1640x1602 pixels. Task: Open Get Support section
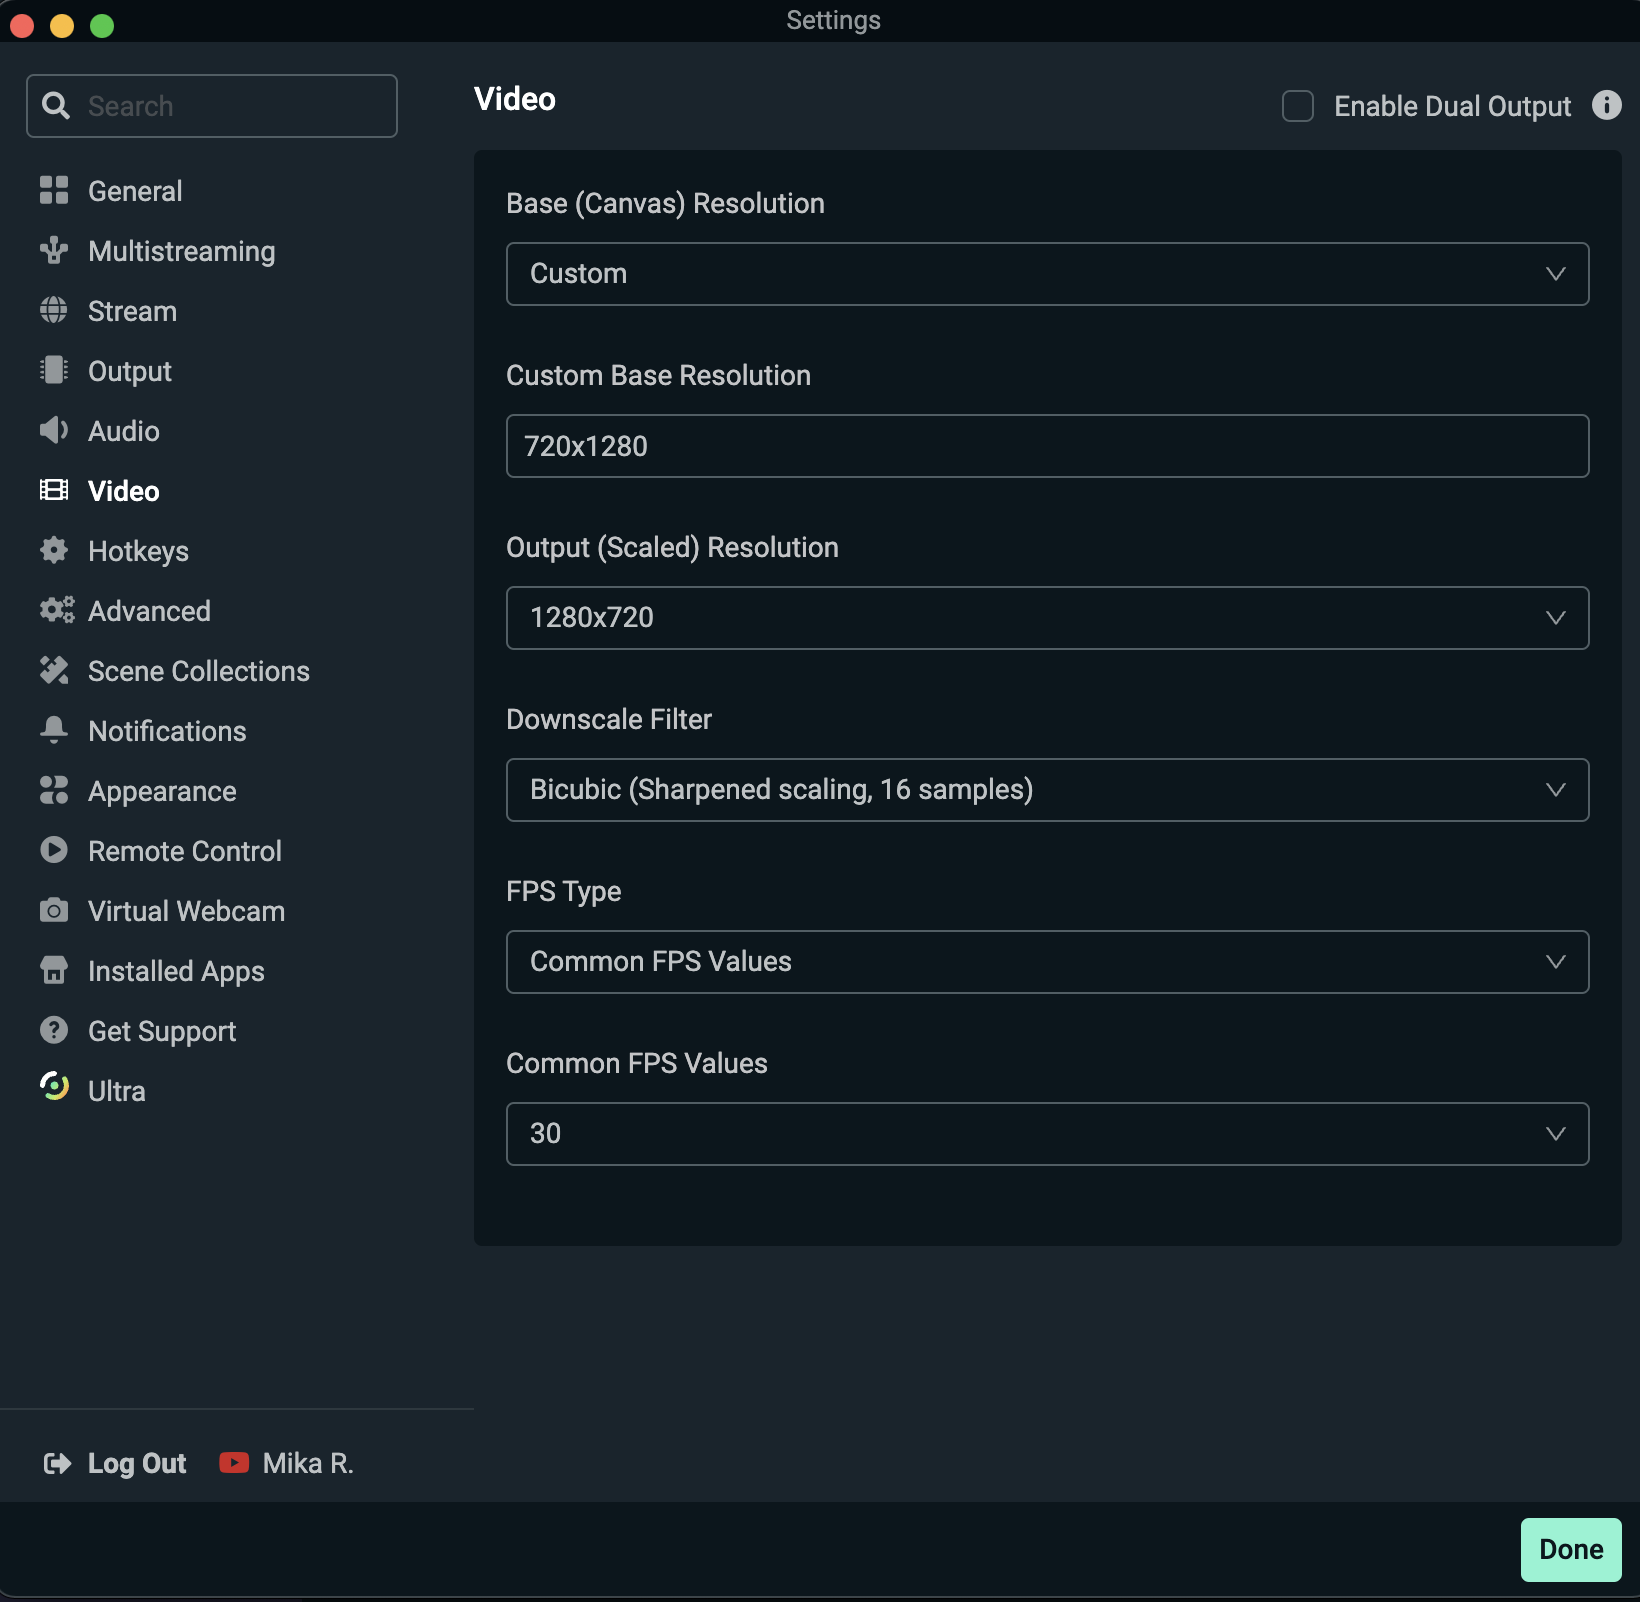(x=162, y=1031)
